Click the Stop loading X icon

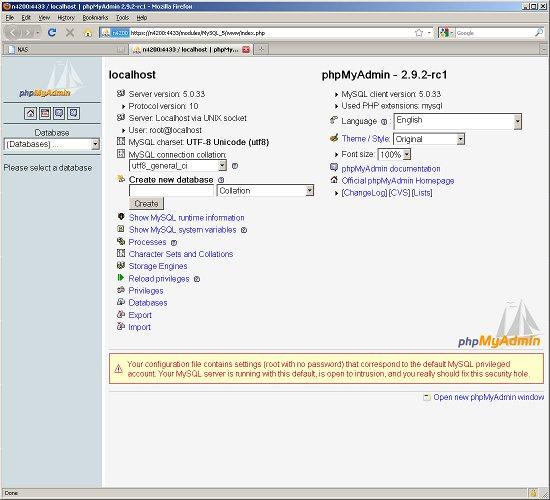pos(70,33)
